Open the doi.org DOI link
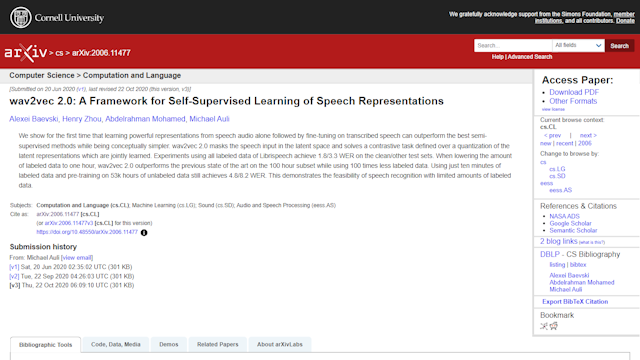The image size is (640, 360). point(87,232)
